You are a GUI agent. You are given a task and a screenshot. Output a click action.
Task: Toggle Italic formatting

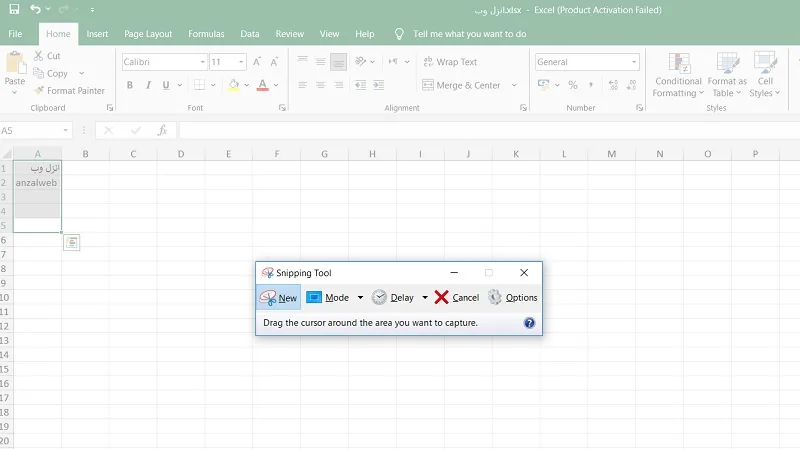click(x=148, y=85)
